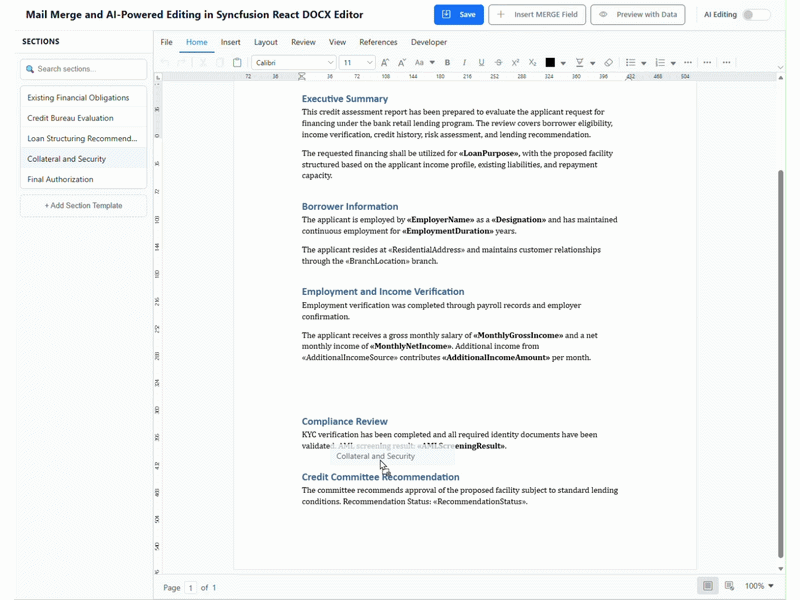Open the 100% zoom level dropdown

pos(759,586)
